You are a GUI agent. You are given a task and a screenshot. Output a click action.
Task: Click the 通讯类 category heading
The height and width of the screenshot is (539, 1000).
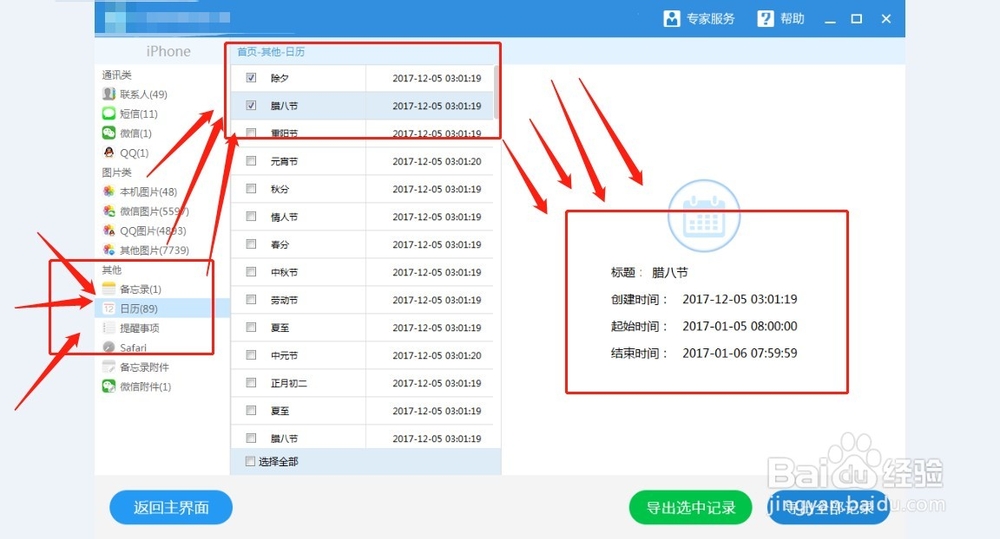coord(117,75)
